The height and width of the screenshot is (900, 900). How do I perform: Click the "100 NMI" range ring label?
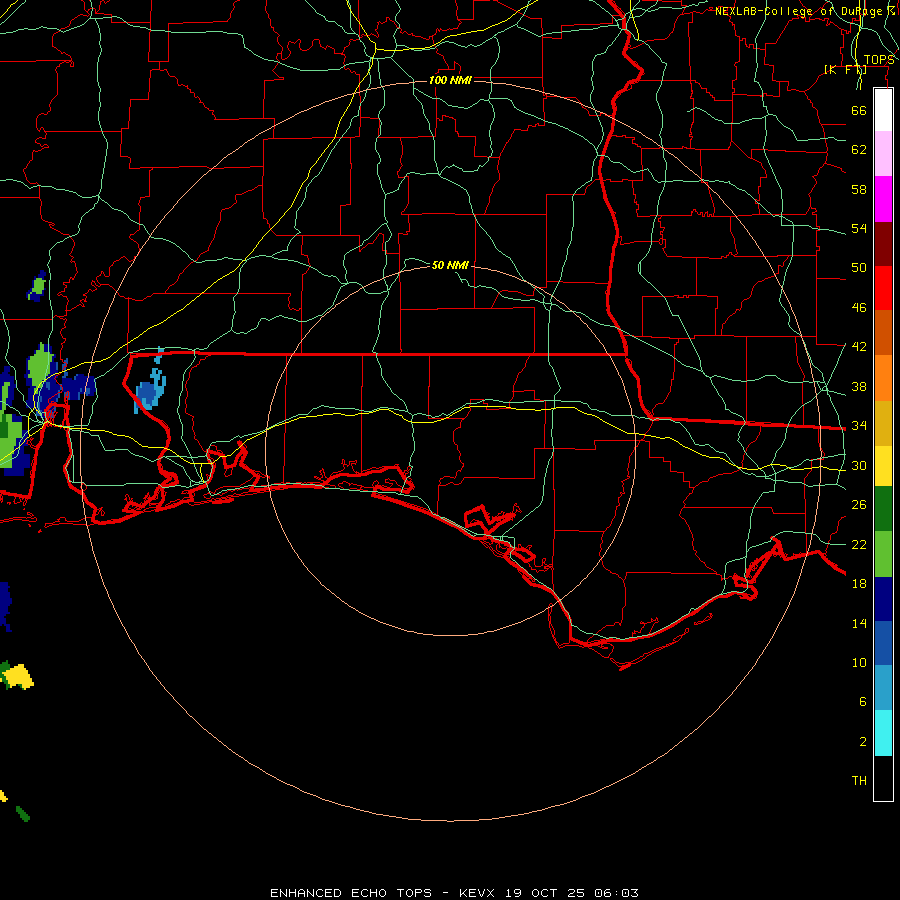point(450,80)
